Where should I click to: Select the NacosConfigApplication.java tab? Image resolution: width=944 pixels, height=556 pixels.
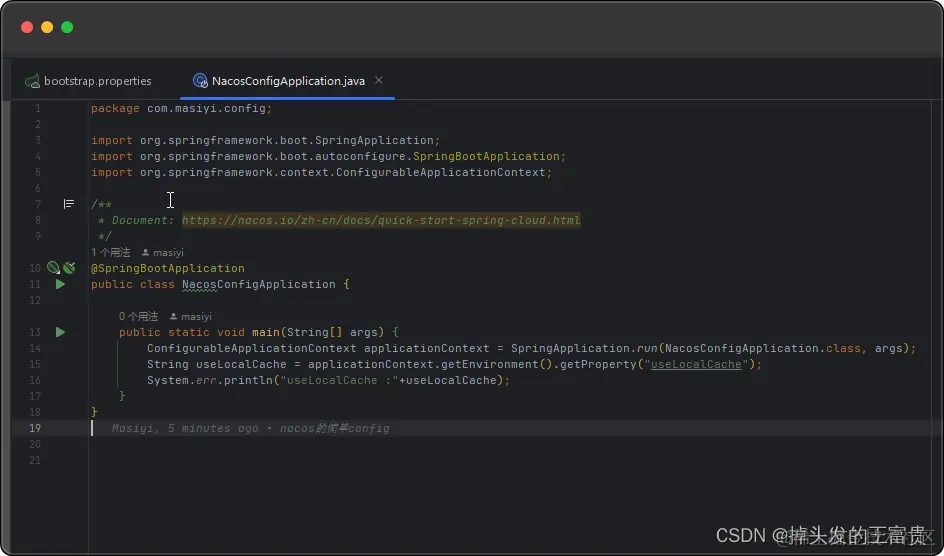pyautogui.click(x=288, y=81)
